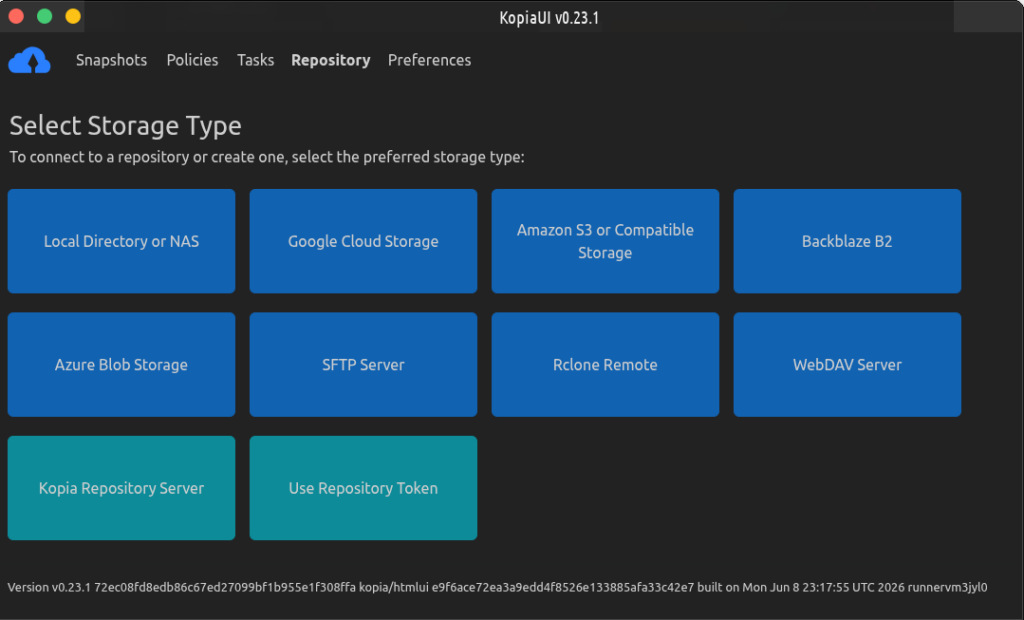Switch to the Policies tab

coord(192,60)
